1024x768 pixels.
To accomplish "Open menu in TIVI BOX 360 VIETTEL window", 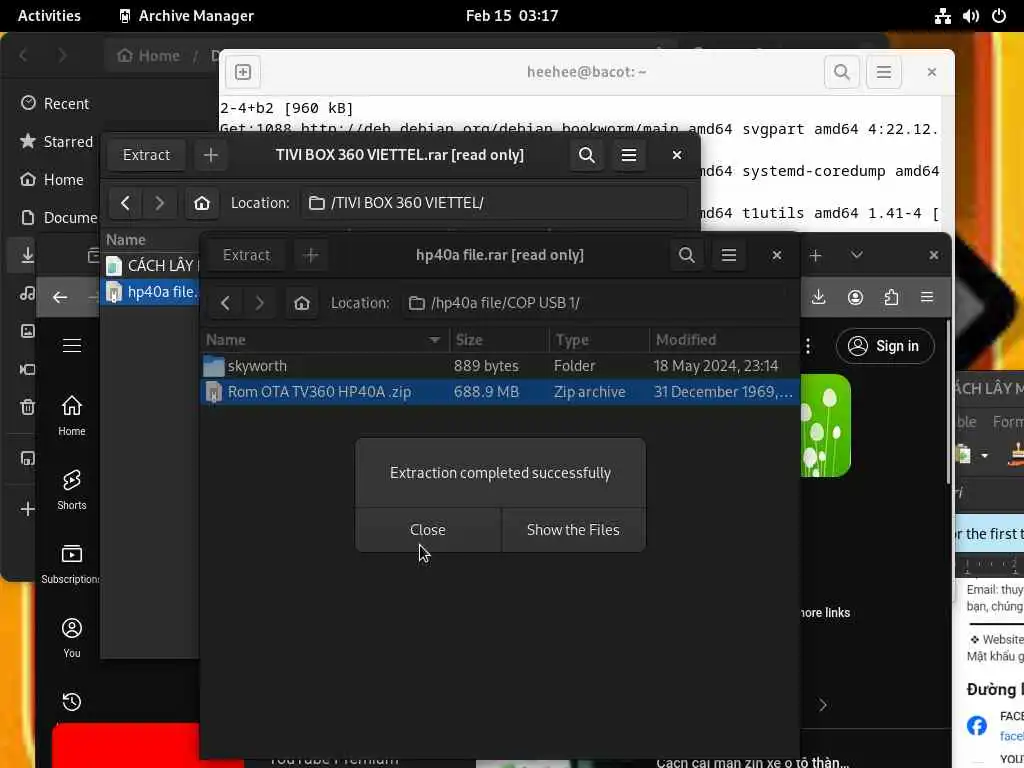I will point(629,155).
